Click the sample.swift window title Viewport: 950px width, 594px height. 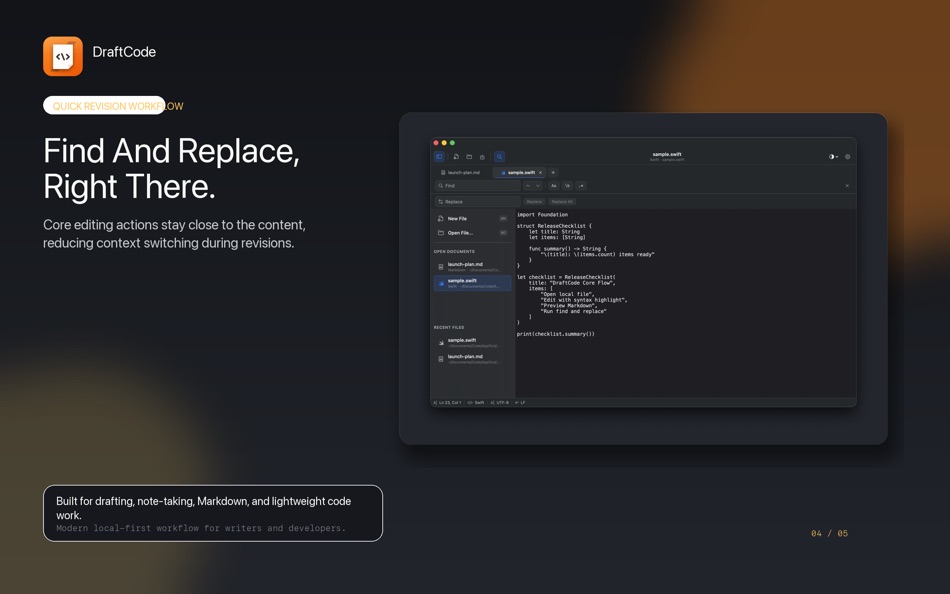[667, 156]
